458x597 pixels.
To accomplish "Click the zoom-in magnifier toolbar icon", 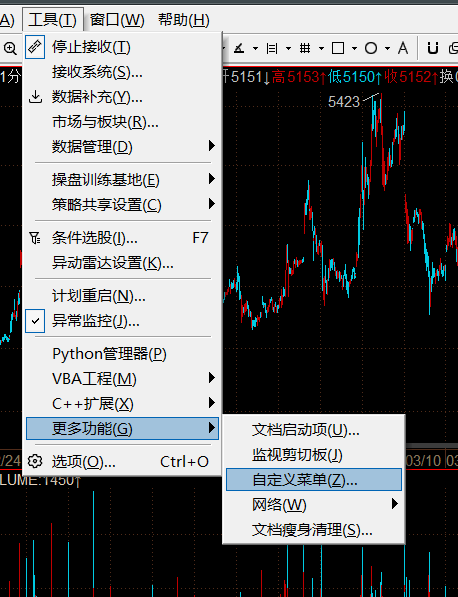I will (10, 48).
